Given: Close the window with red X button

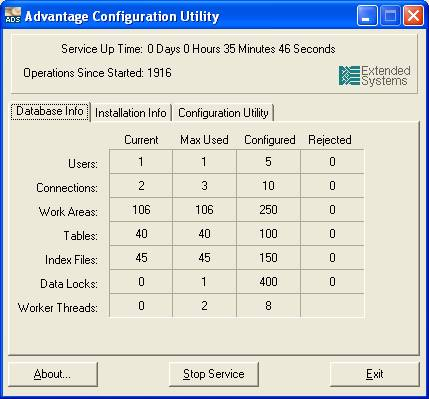Looking at the screenshot, I should tap(413, 15).
